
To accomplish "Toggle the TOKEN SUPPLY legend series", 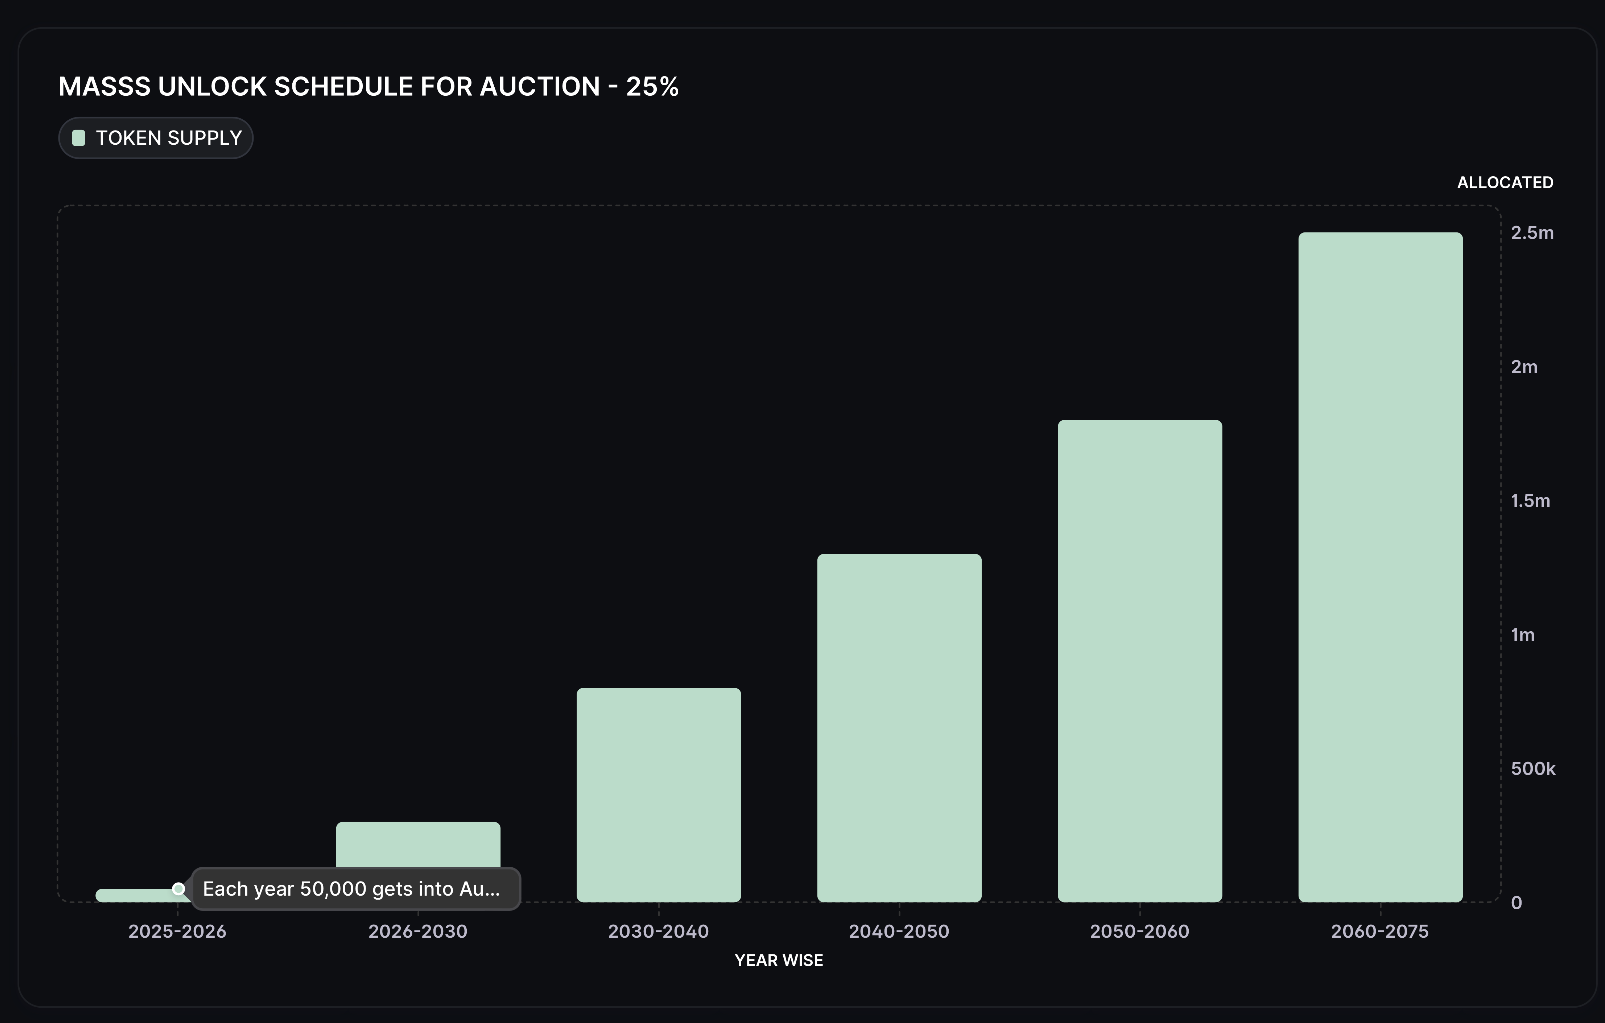I will tap(156, 138).
